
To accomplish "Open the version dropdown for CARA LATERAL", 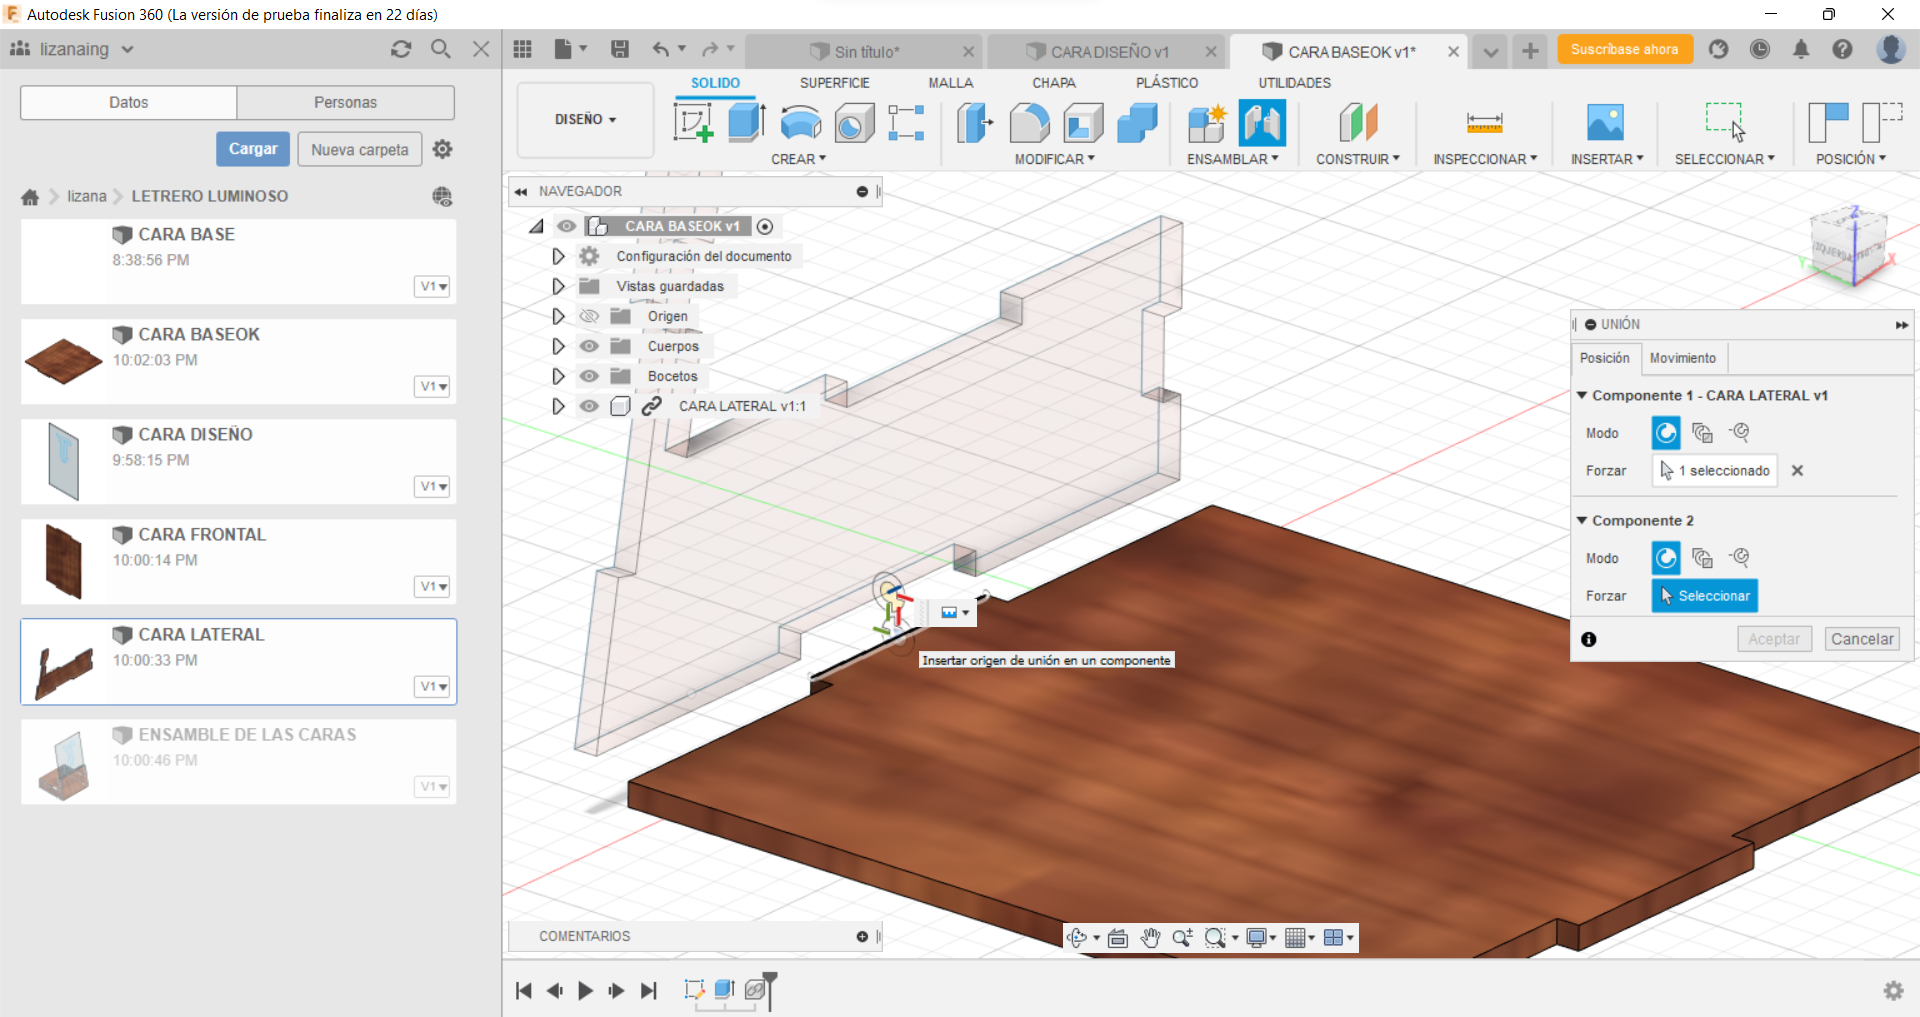I will coord(433,686).
